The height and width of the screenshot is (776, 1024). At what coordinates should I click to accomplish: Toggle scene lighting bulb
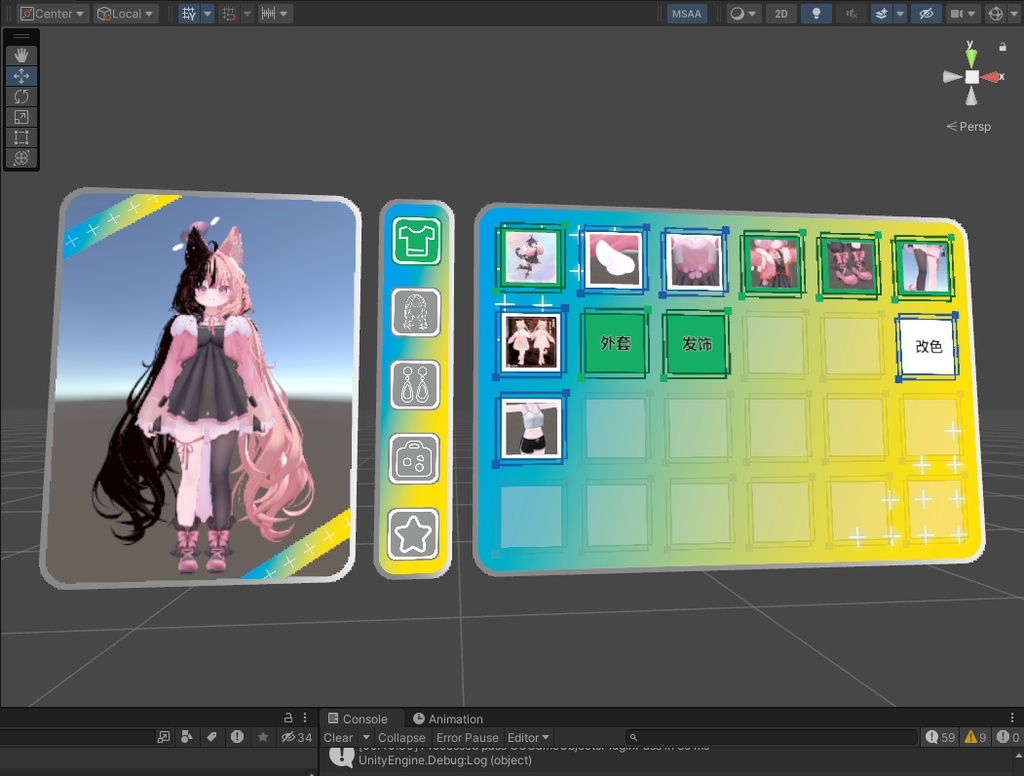click(816, 14)
